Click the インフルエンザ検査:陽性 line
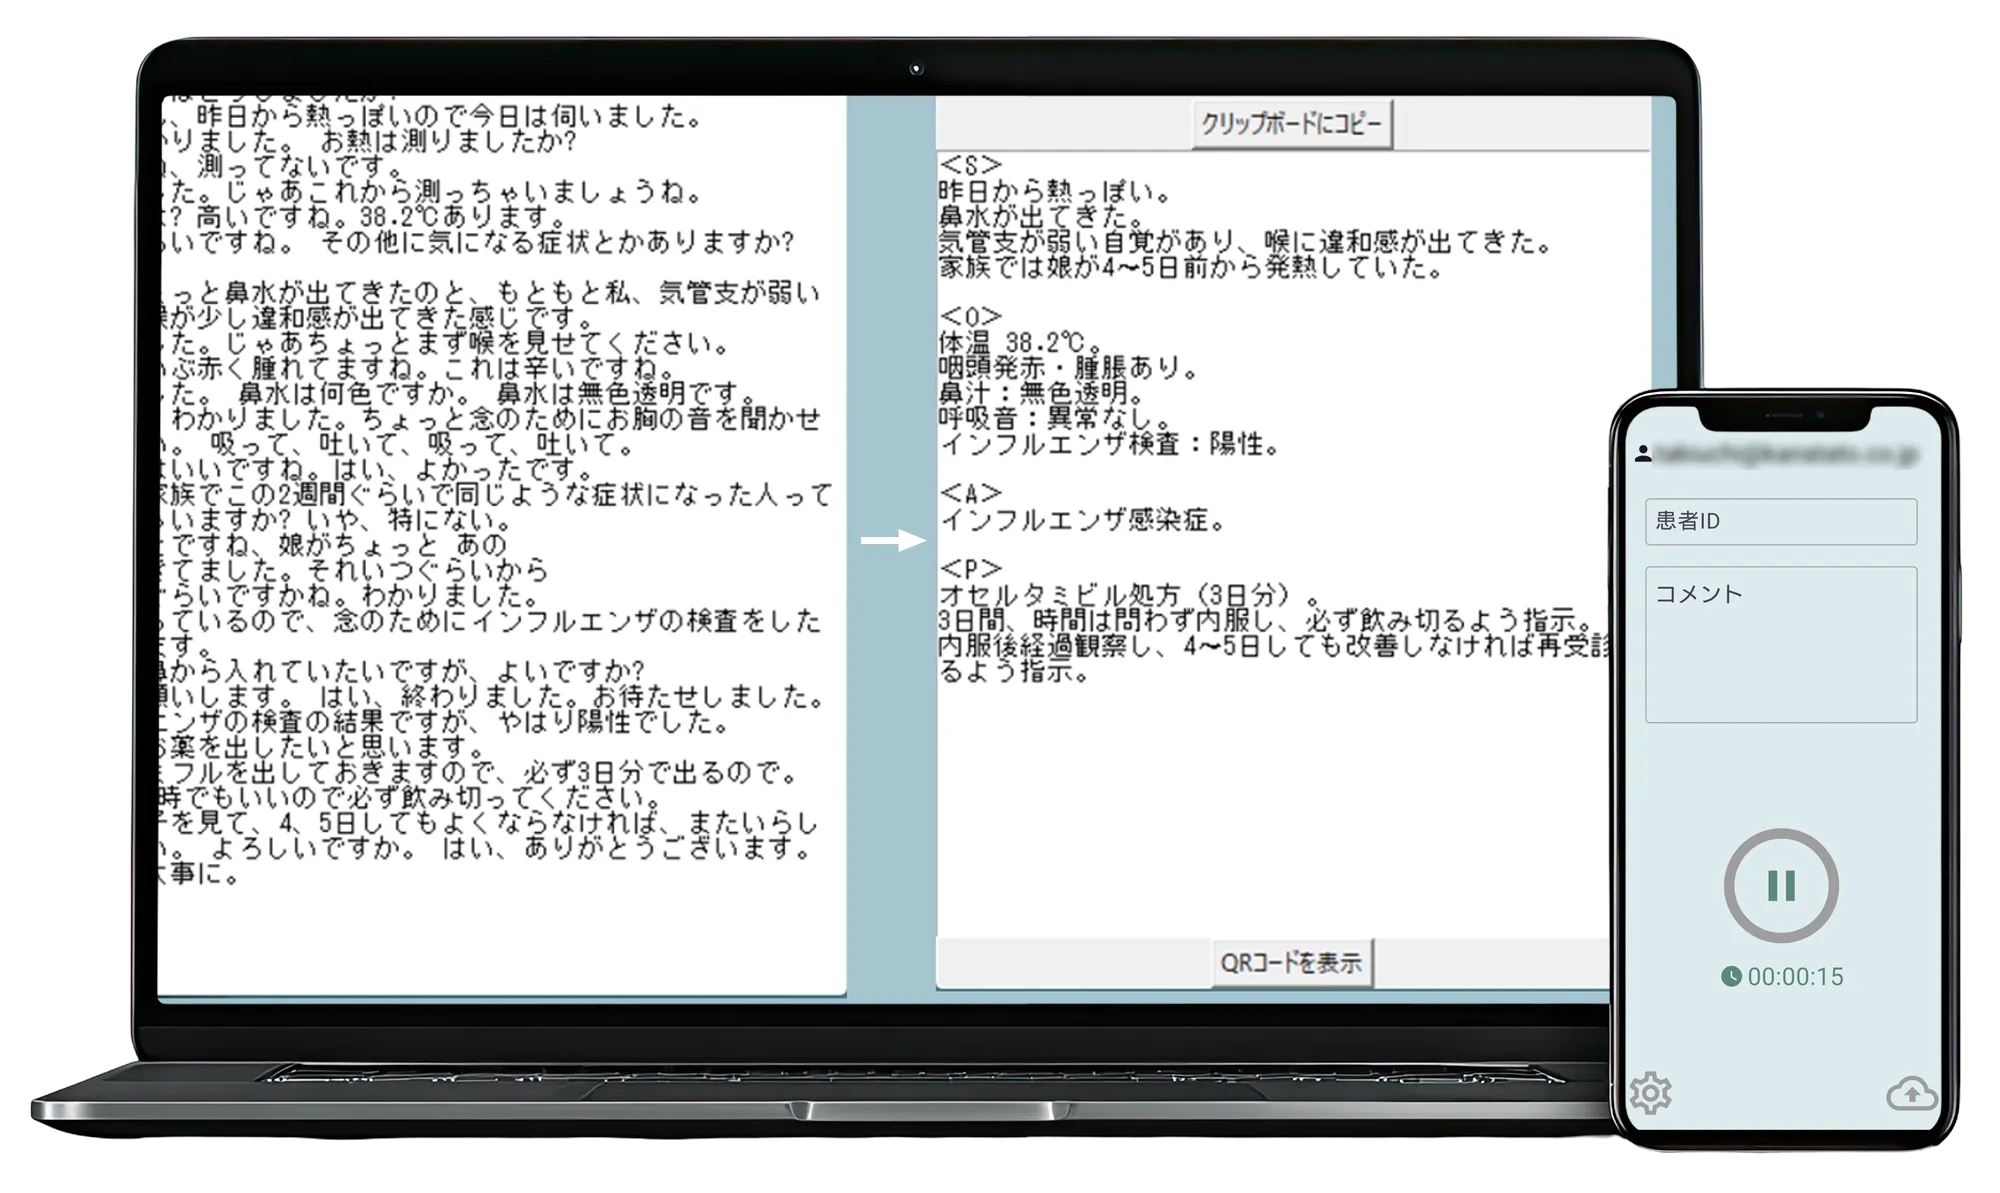Screen dimensions: 2000x1193 1108,444
